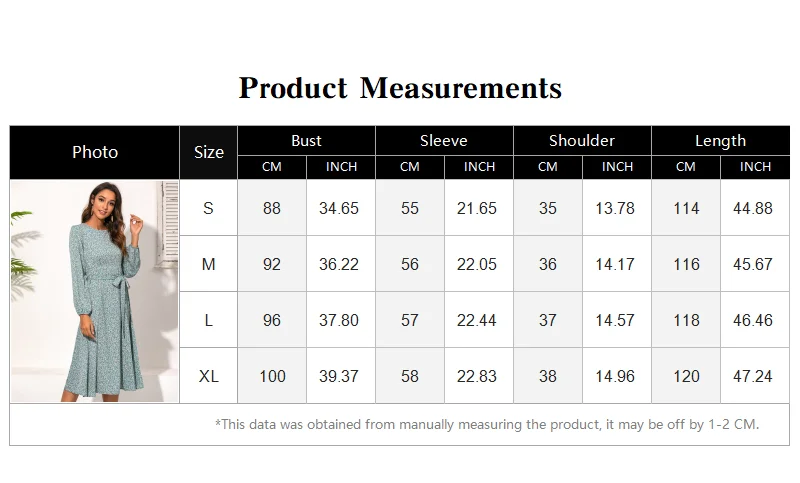The height and width of the screenshot is (483, 800).
Task: Select size S row label
Action: 209,208
